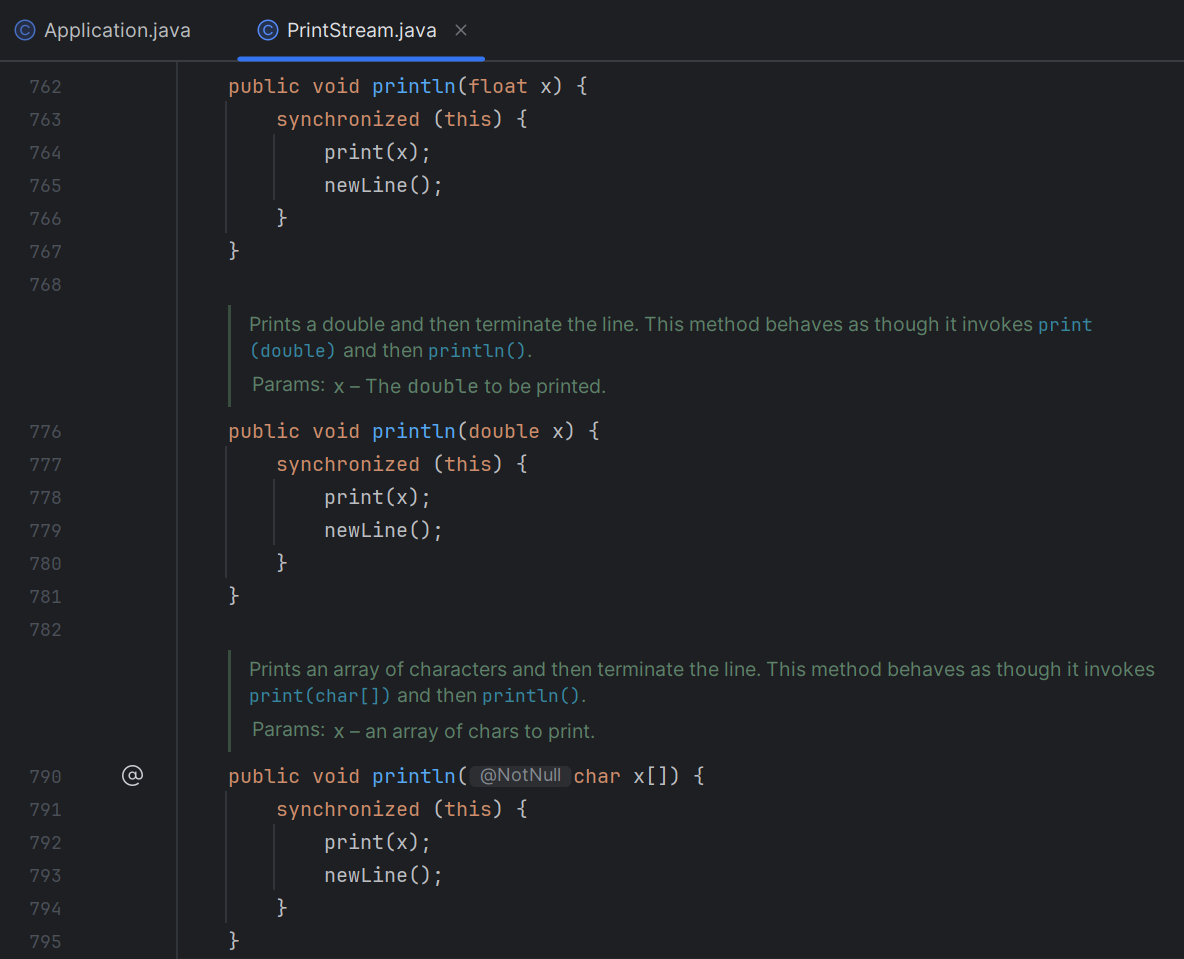Click line number 762 in the gutter

click(x=45, y=87)
